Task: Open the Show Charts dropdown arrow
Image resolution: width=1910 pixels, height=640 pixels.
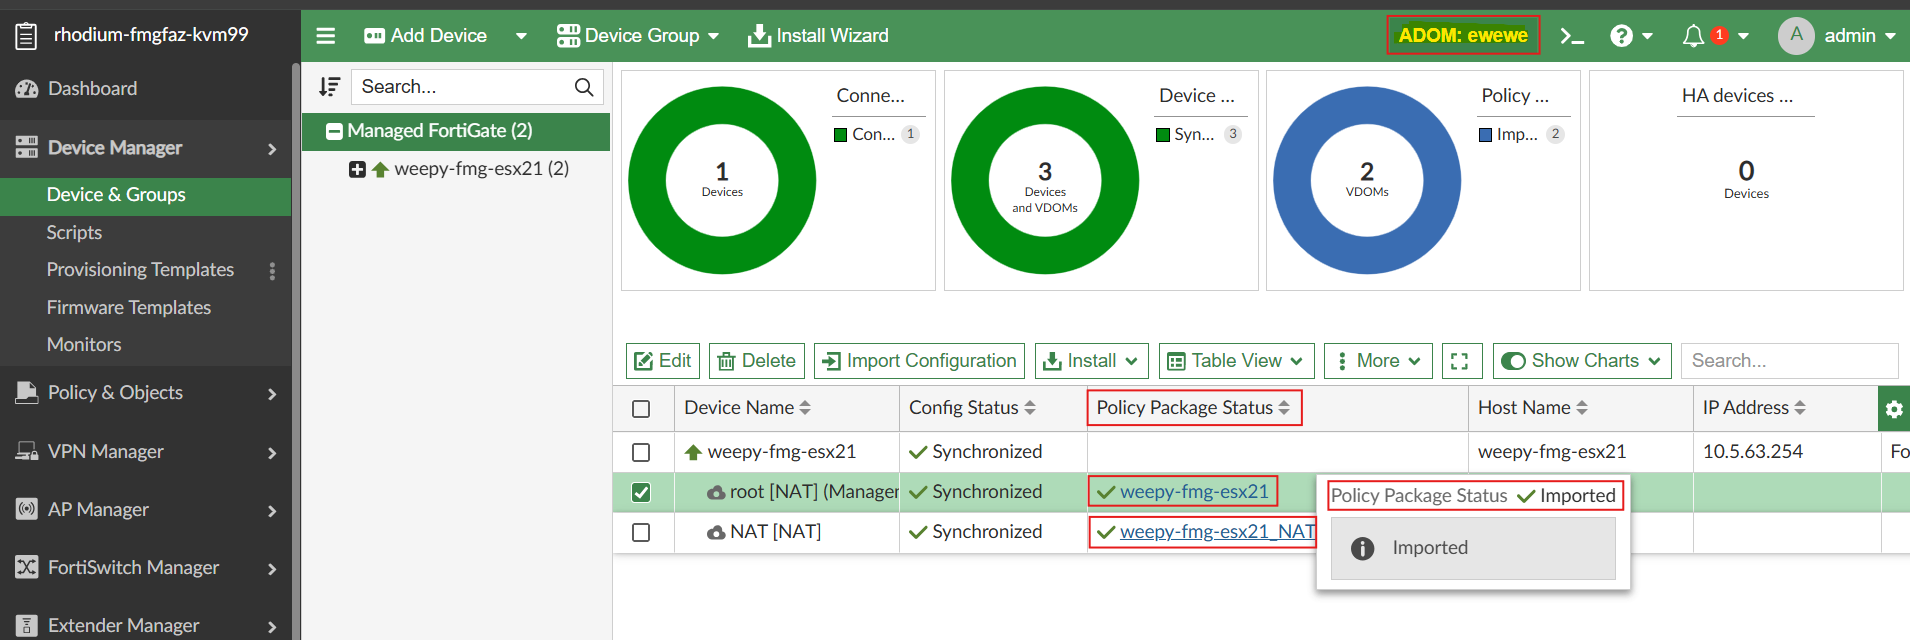Action: (1654, 361)
